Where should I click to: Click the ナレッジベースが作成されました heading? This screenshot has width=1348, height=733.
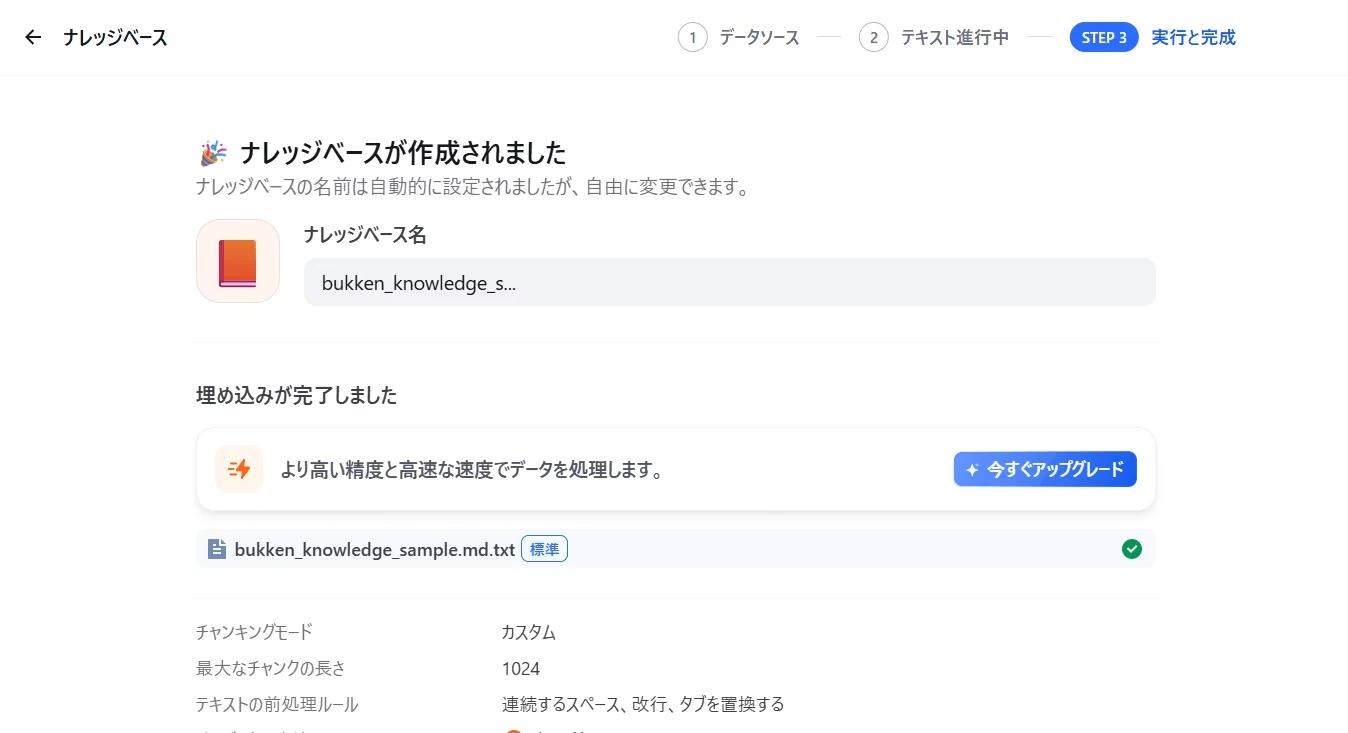403,153
